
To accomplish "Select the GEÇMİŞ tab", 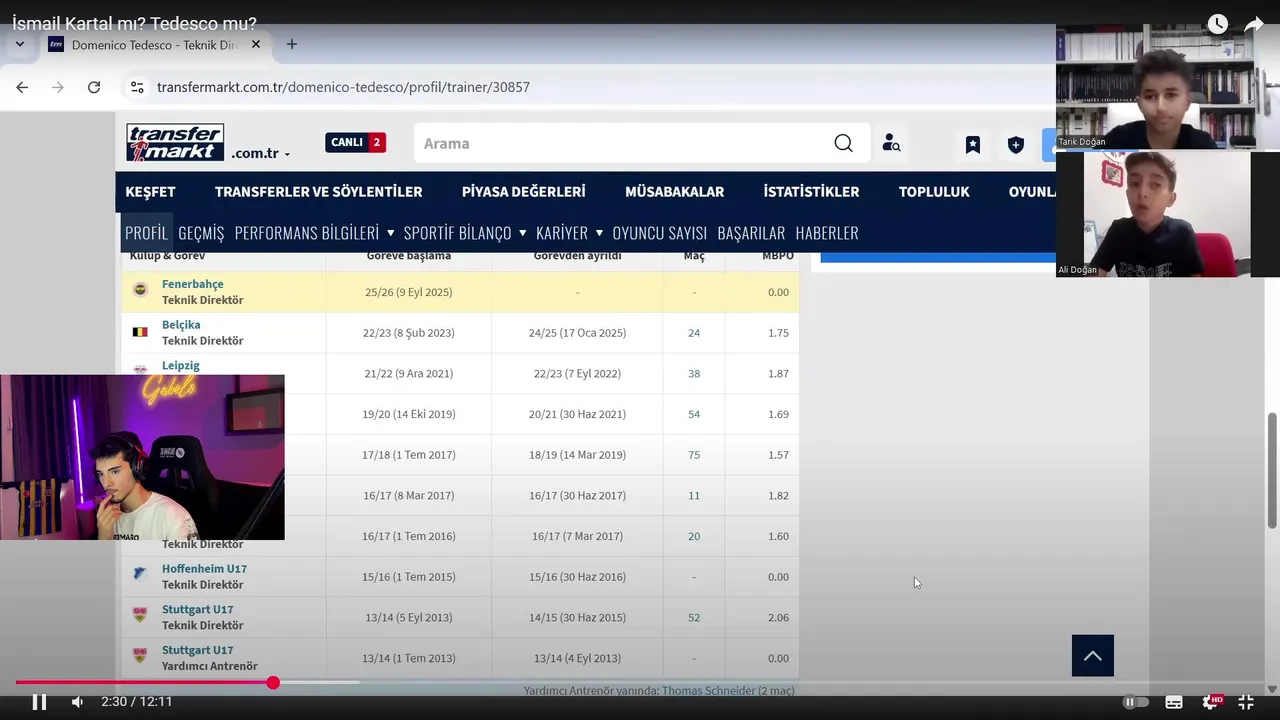I will click(x=201, y=232).
